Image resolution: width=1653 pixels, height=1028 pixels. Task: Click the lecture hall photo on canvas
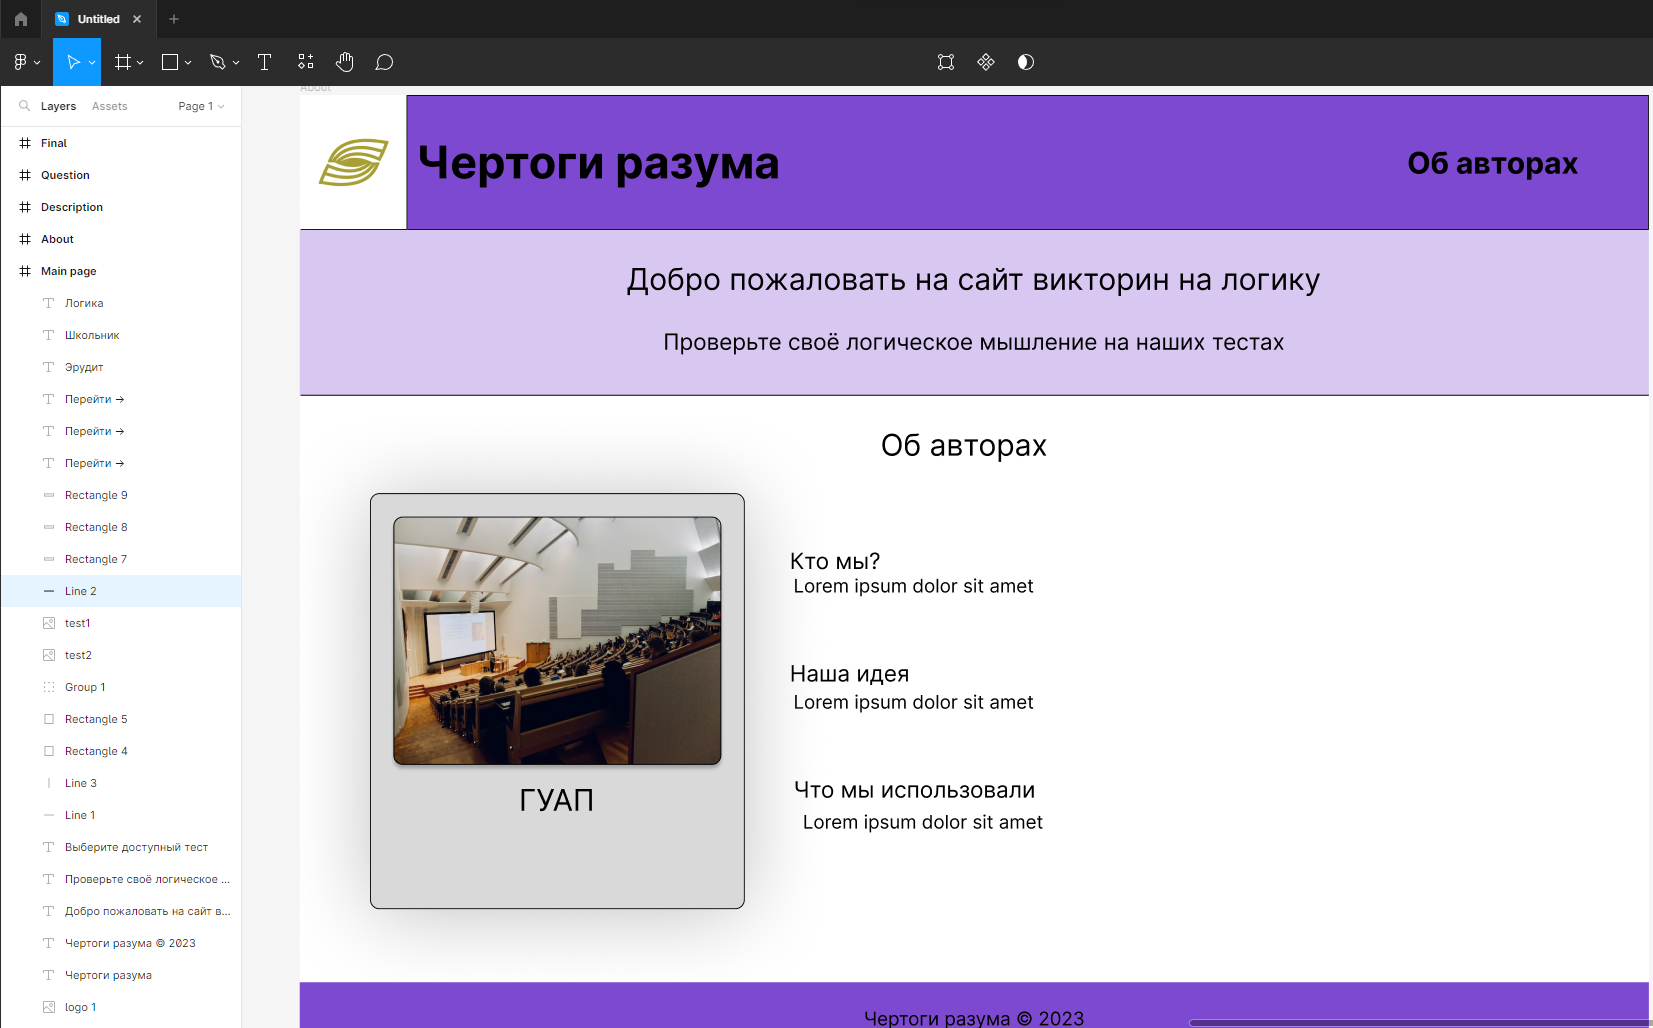coord(557,641)
